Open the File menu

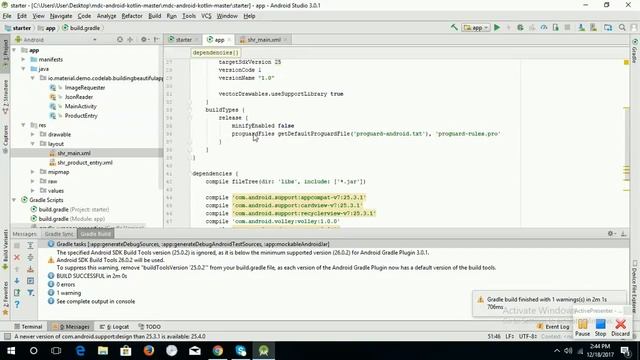pos(7,16)
